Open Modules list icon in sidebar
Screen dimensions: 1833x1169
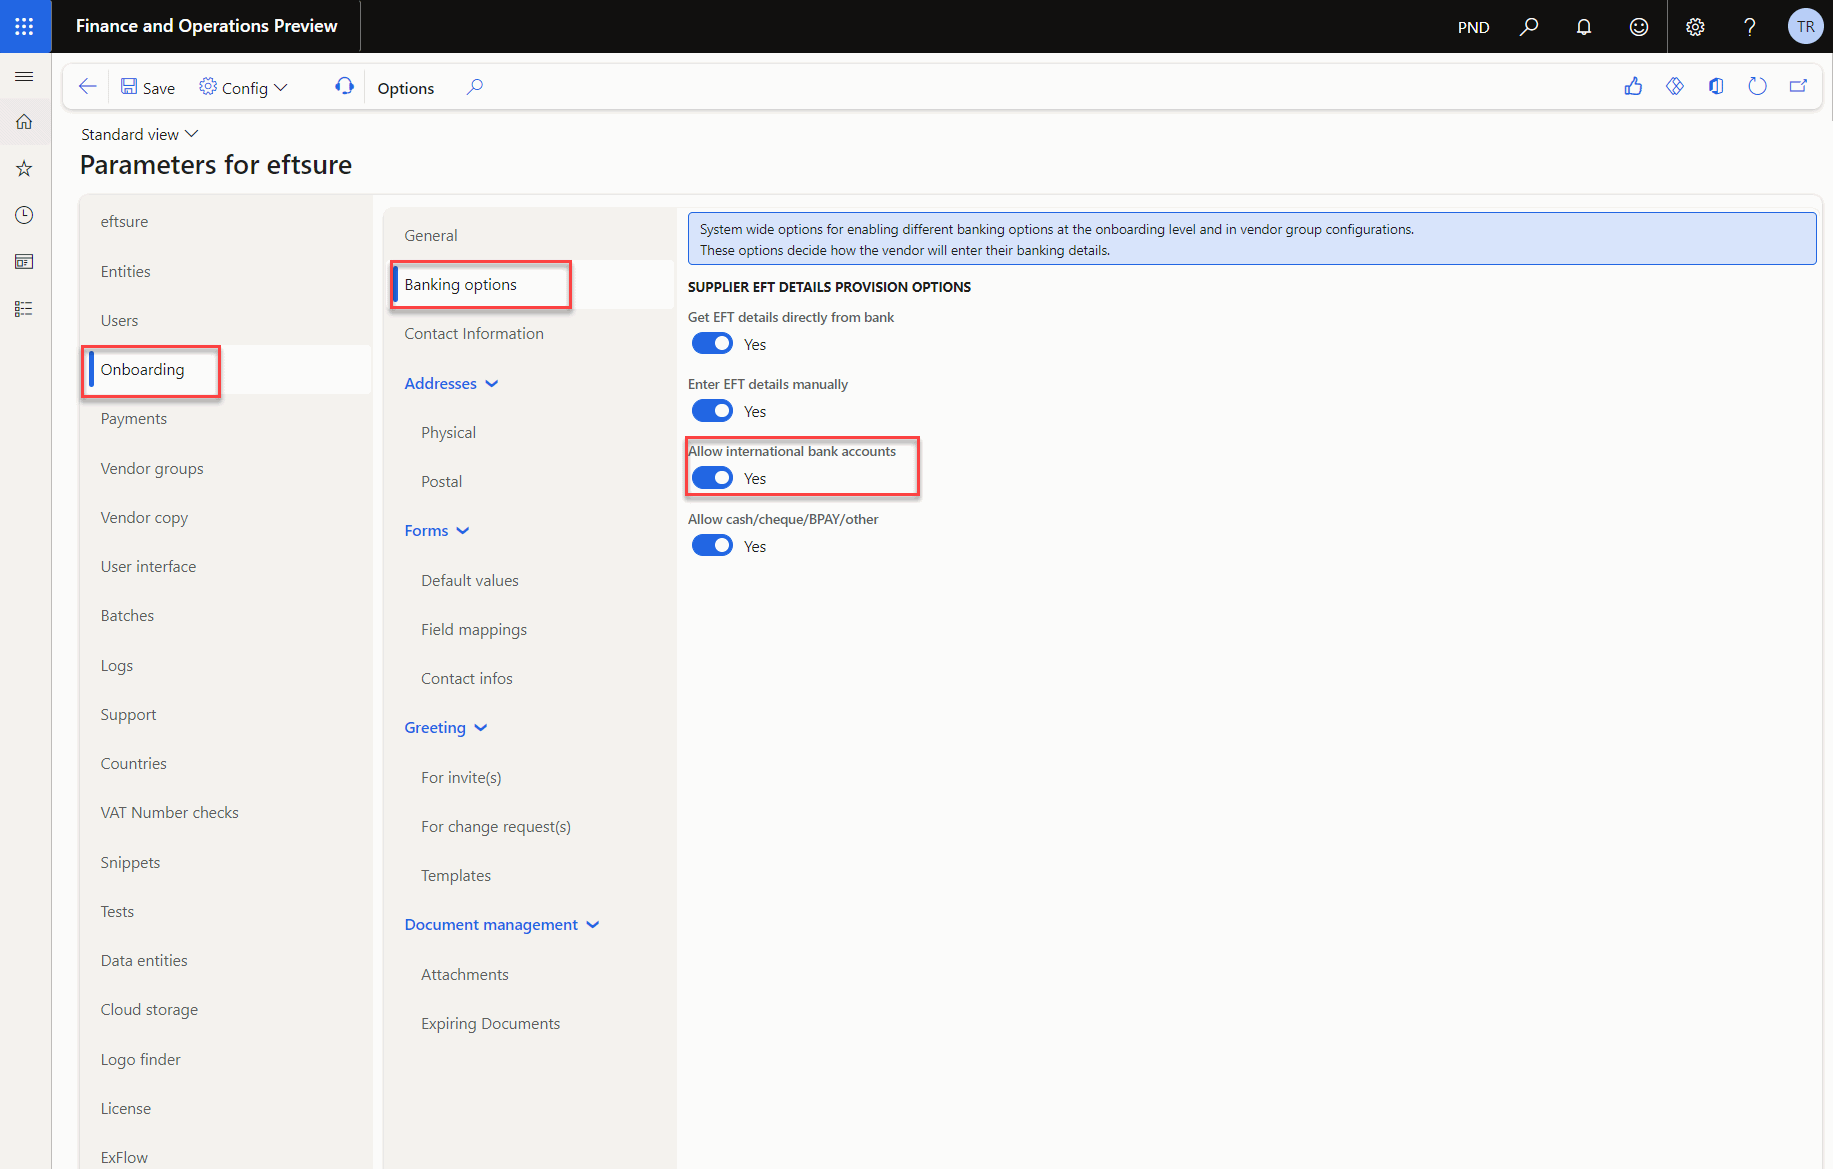(25, 309)
